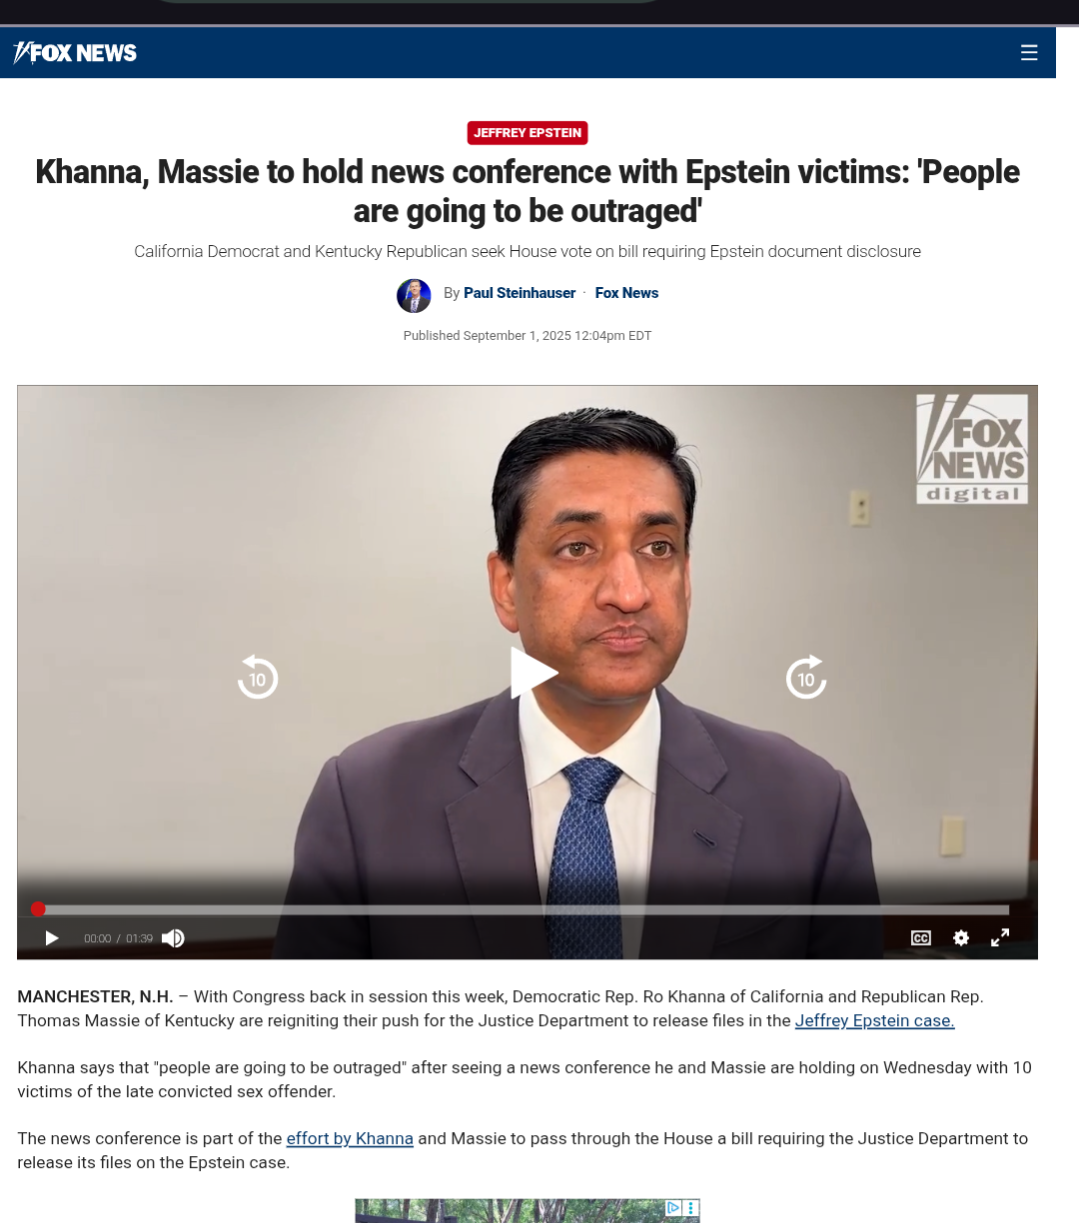Toggle closed captions CC button
The width and height of the screenshot is (1079, 1223).
[921, 938]
